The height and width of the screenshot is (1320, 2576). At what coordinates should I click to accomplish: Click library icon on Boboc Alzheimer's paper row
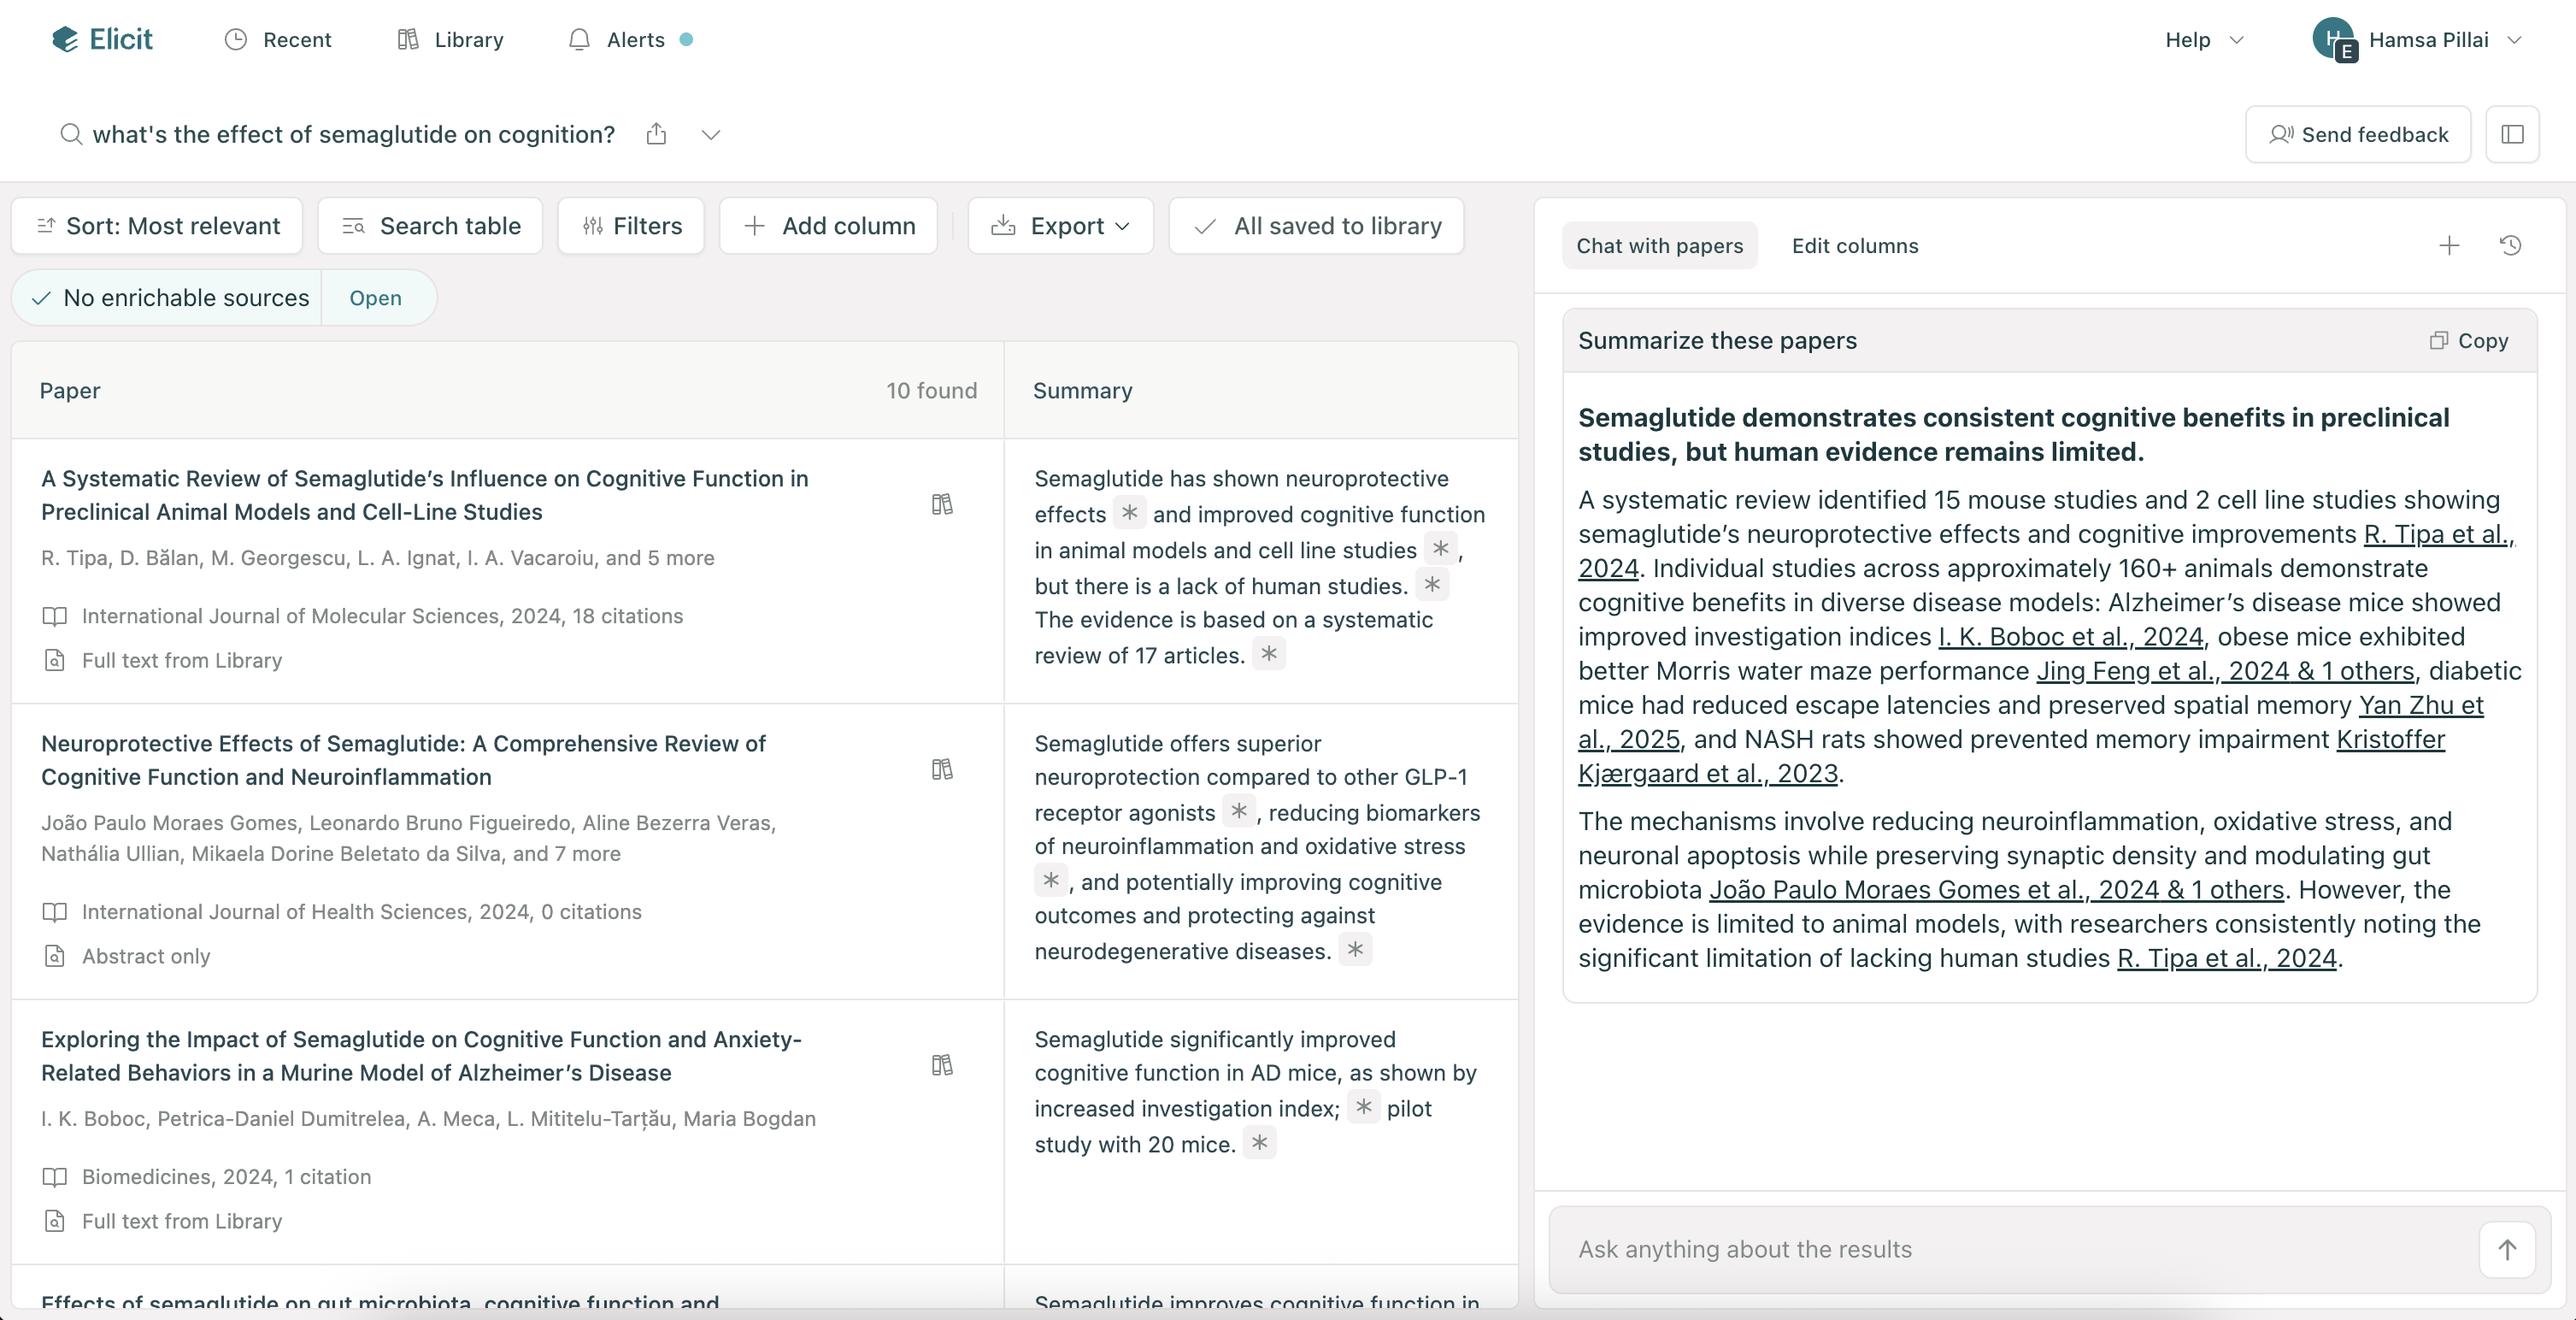point(942,1065)
